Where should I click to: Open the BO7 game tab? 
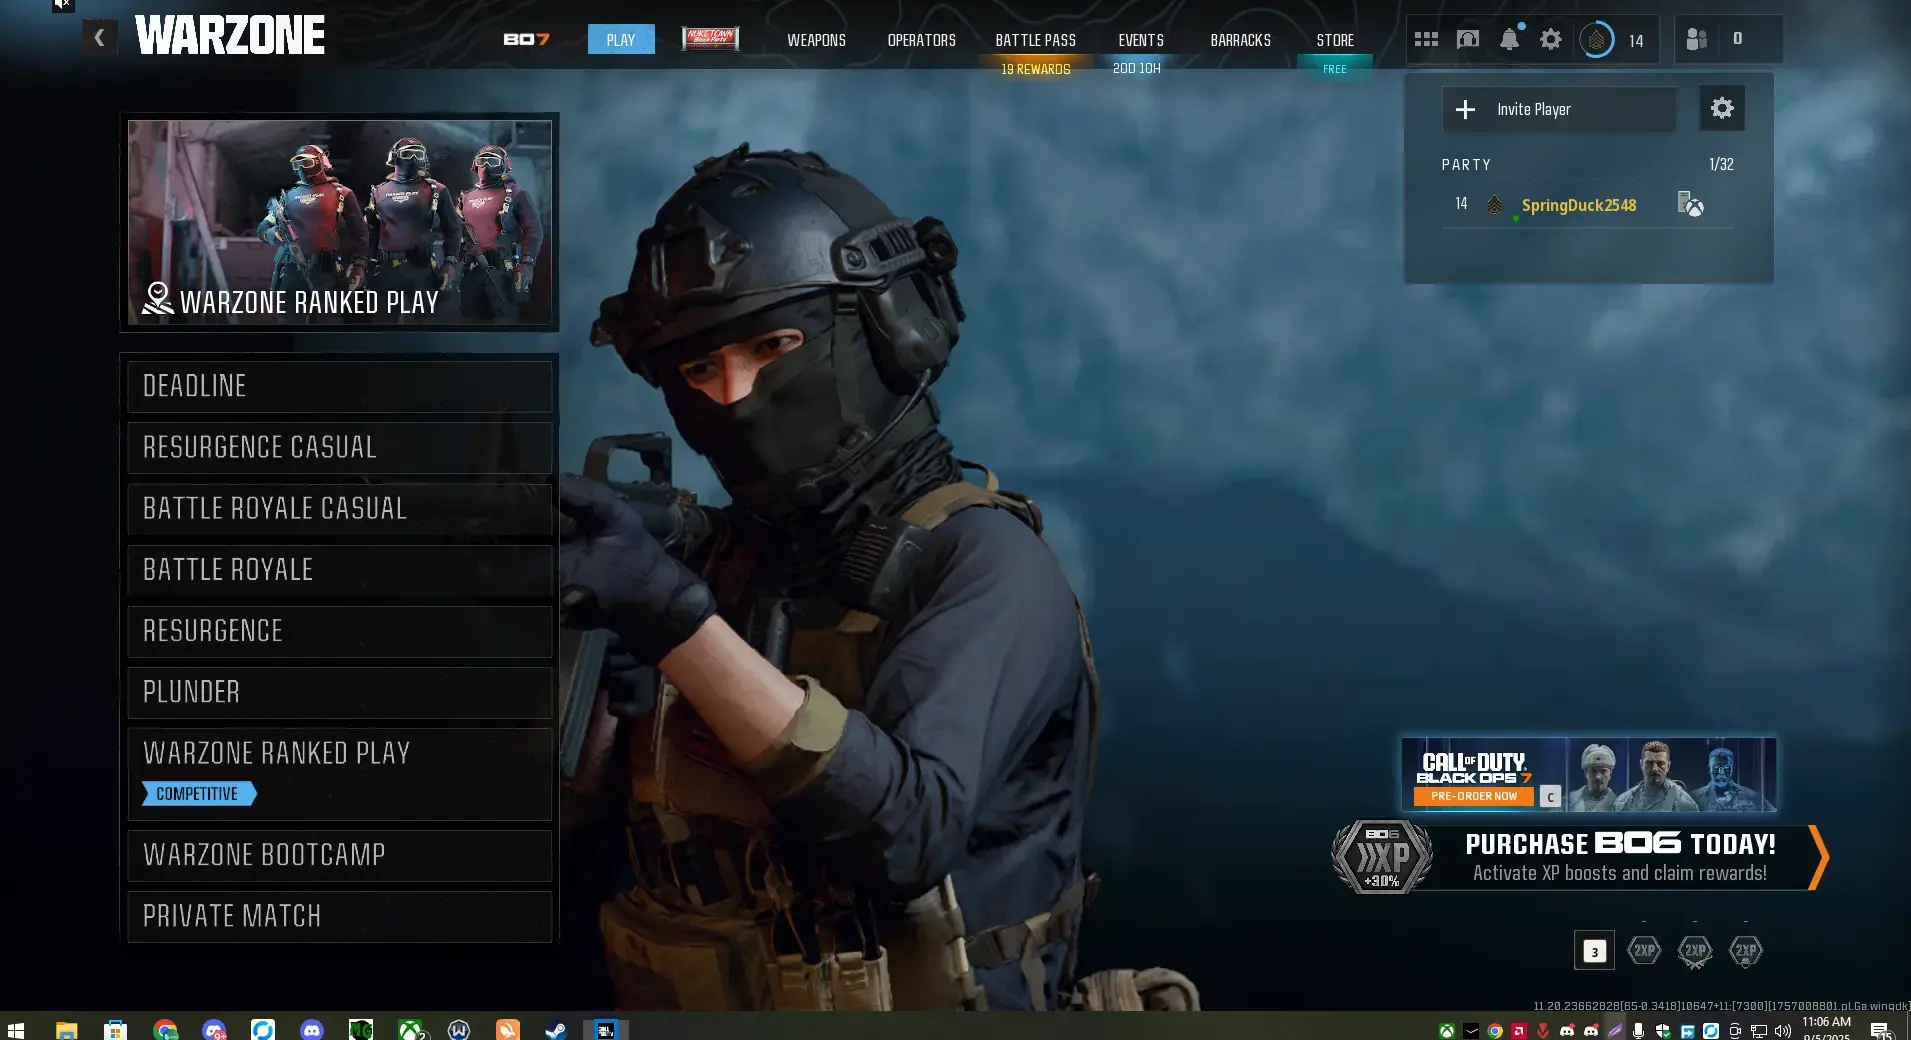point(526,40)
